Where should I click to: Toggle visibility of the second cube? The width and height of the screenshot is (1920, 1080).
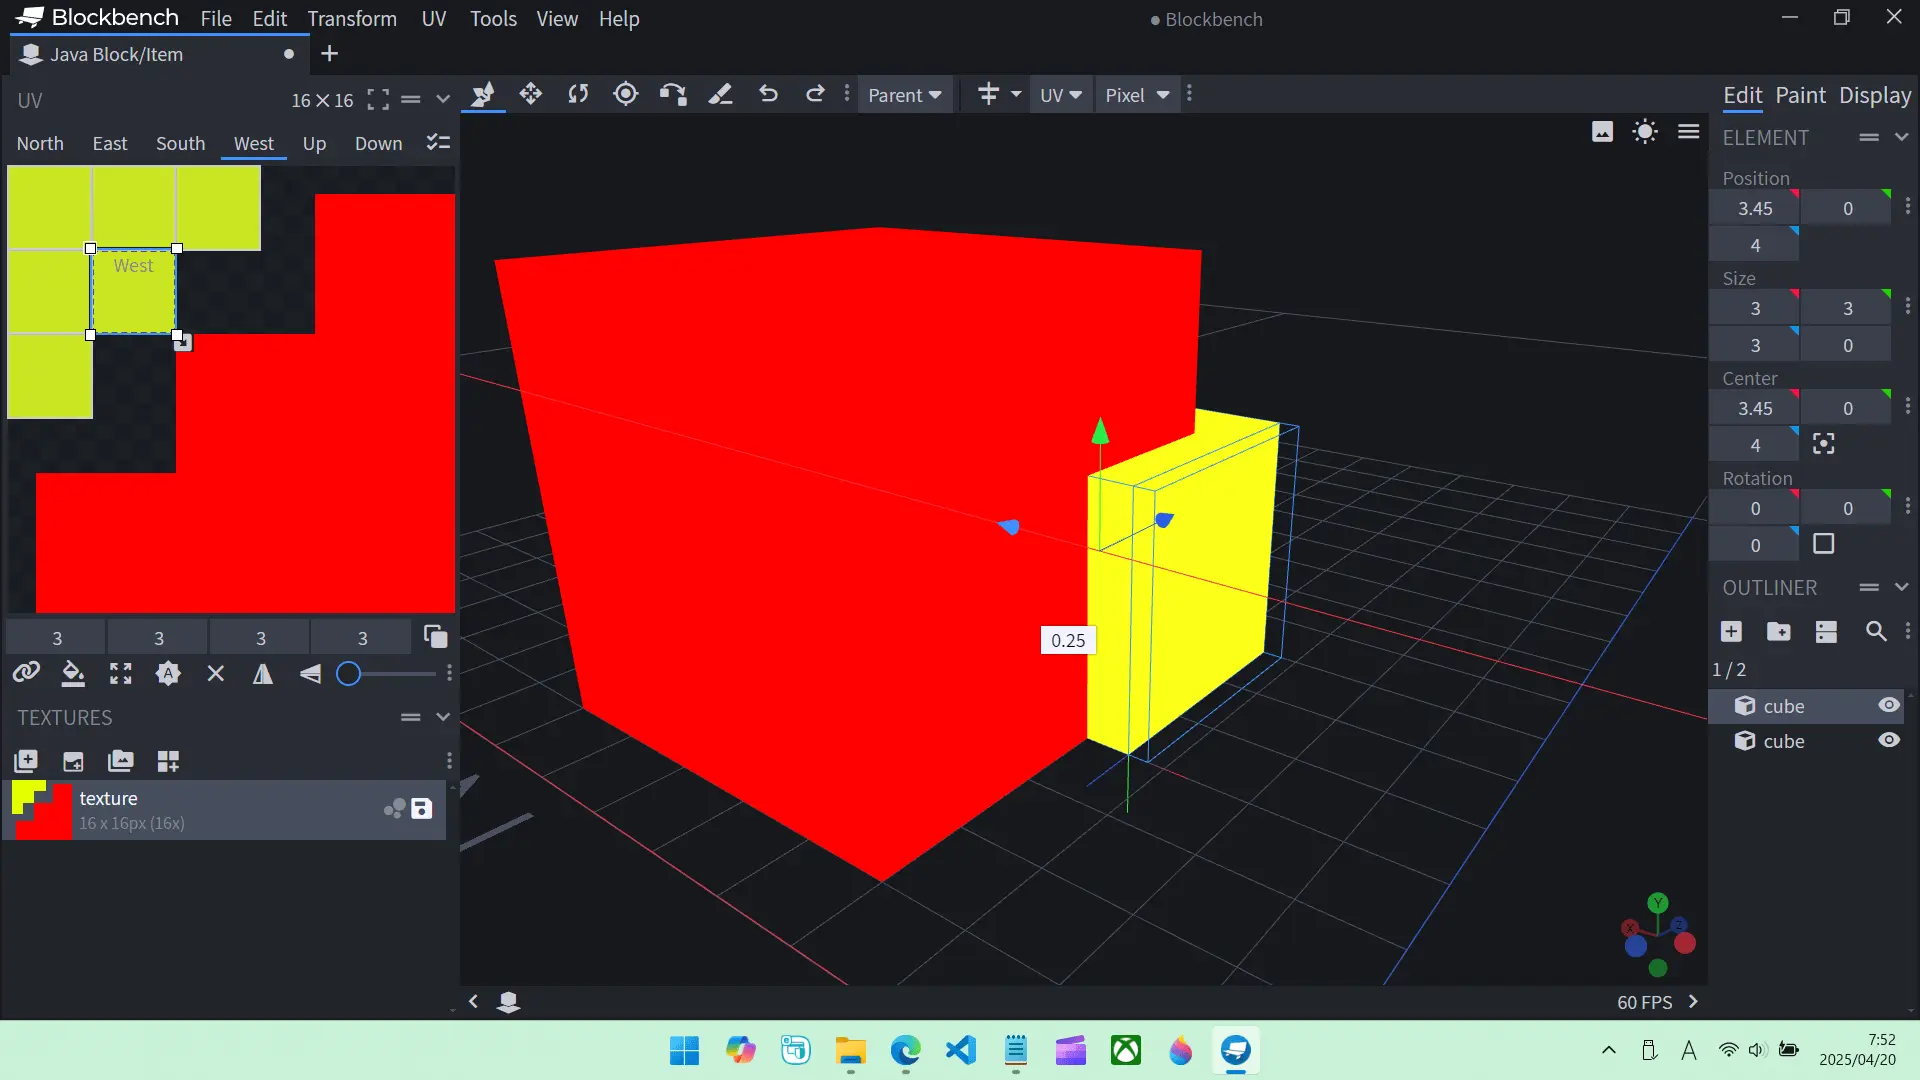click(1889, 741)
